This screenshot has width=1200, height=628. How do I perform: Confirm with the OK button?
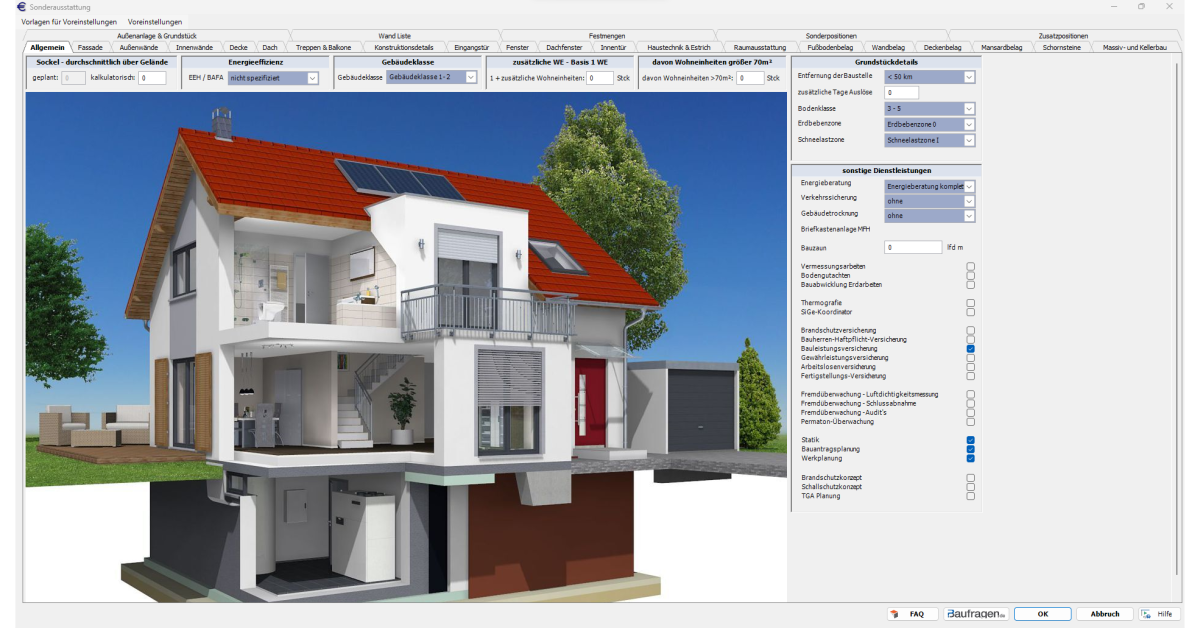coord(1042,614)
